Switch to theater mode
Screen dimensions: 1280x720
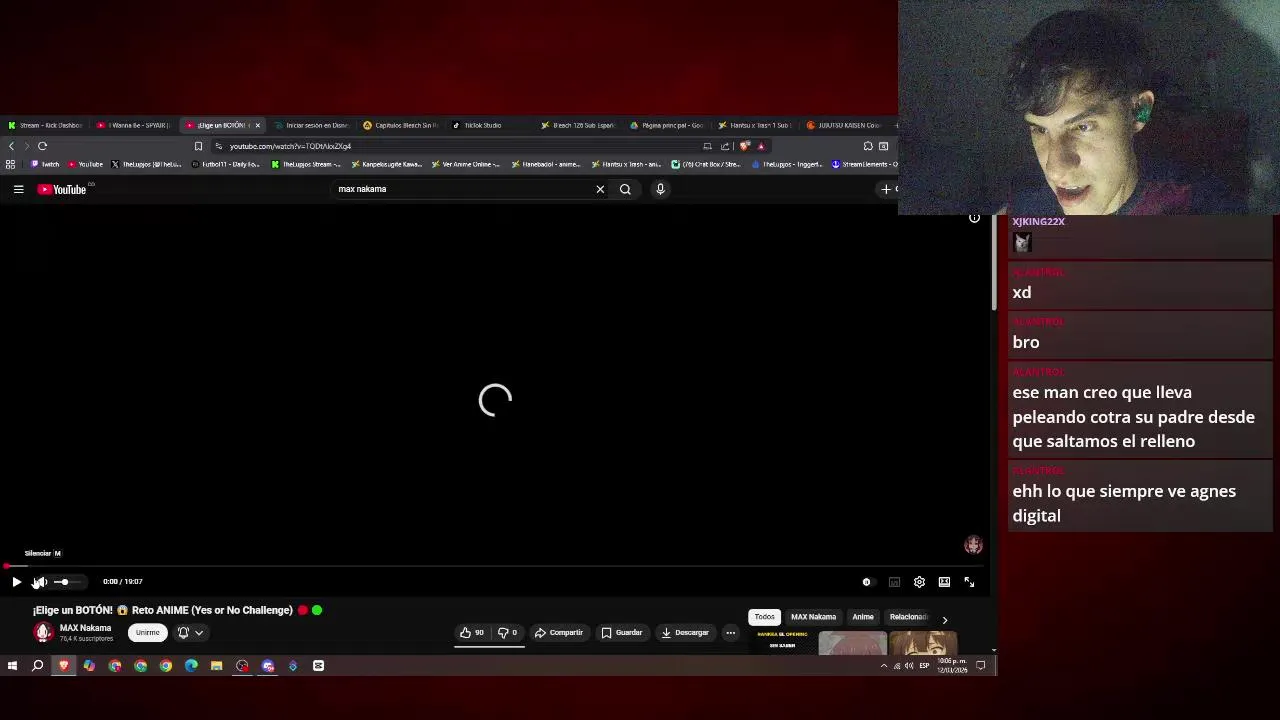pos(944,582)
